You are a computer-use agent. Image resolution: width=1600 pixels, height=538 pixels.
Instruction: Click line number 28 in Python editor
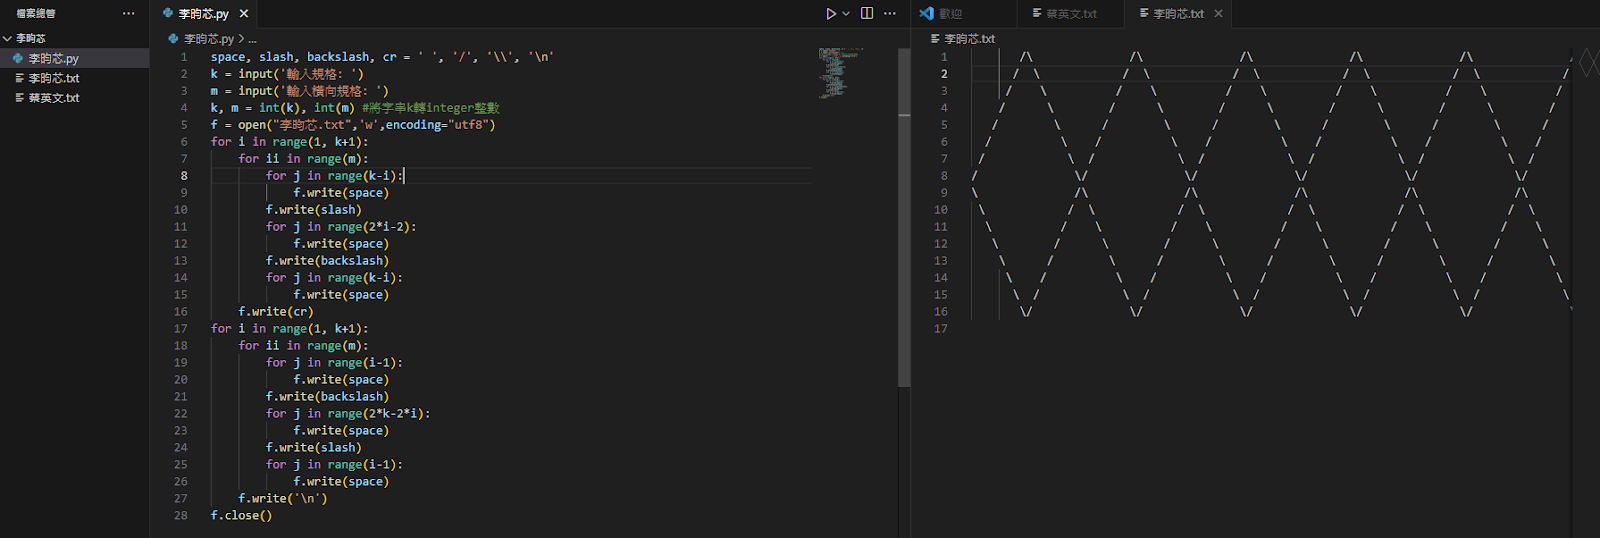pyautogui.click(x=181, y=516)
